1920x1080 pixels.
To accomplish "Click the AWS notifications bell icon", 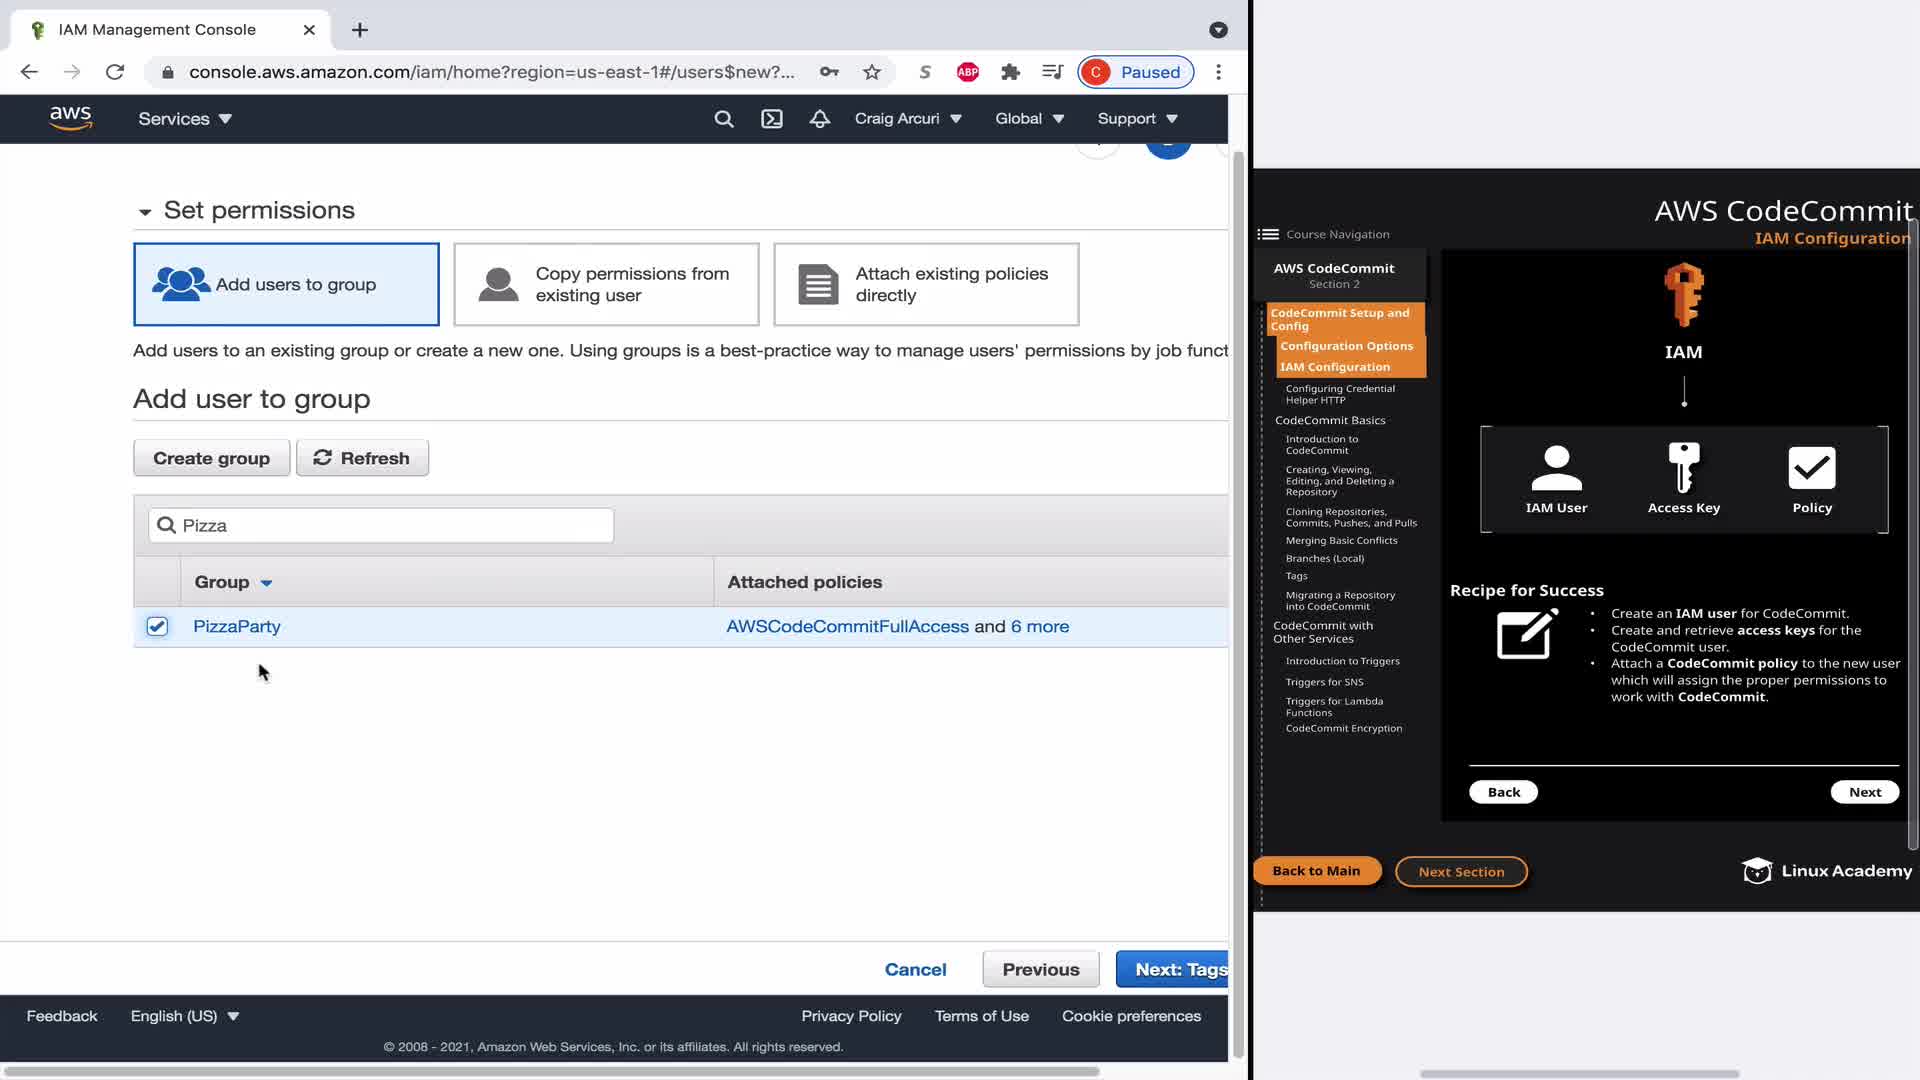I will (820, 119).
